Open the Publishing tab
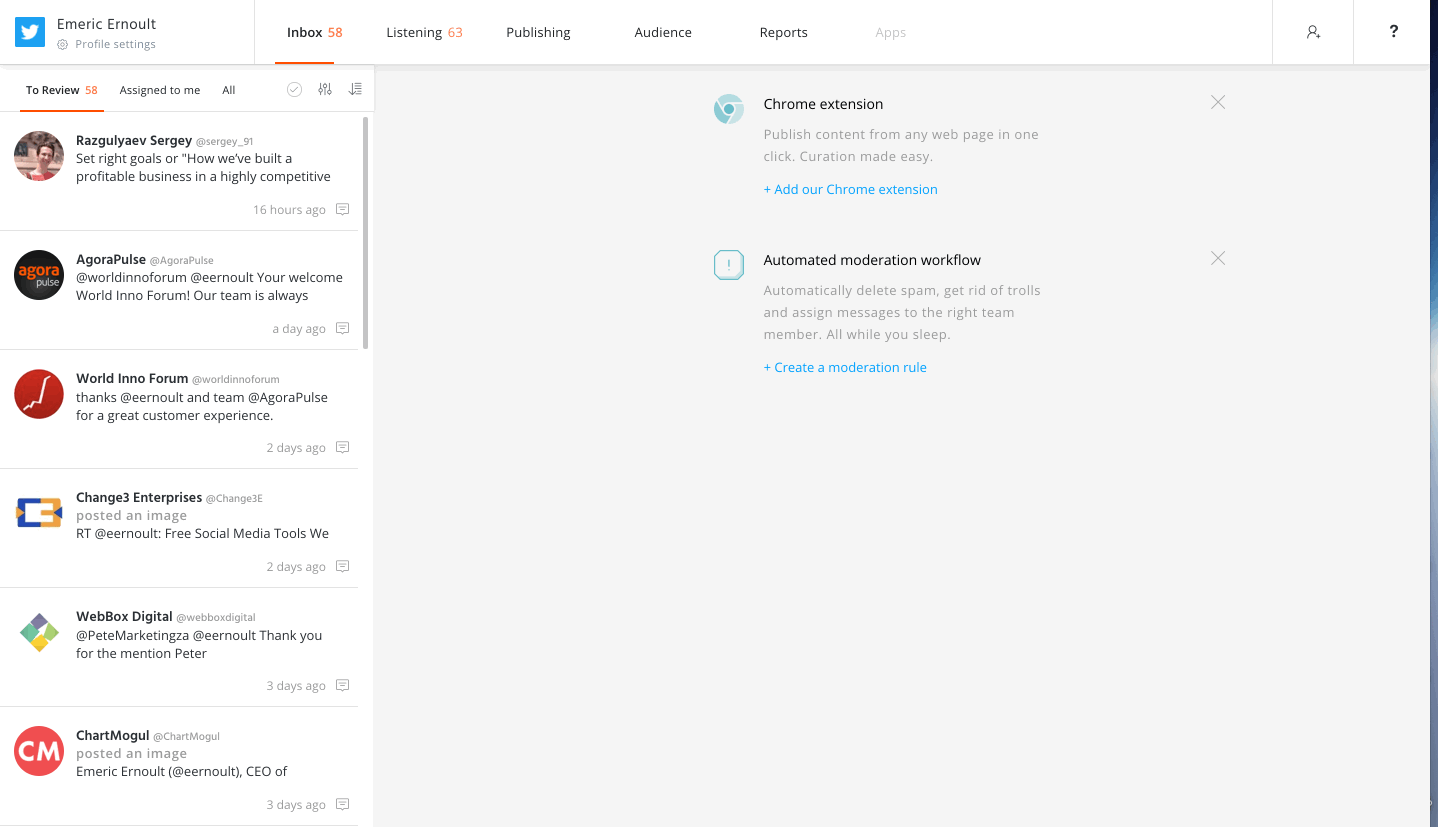This screenshot has height=827, width=1438. click(x=538, y=33)
